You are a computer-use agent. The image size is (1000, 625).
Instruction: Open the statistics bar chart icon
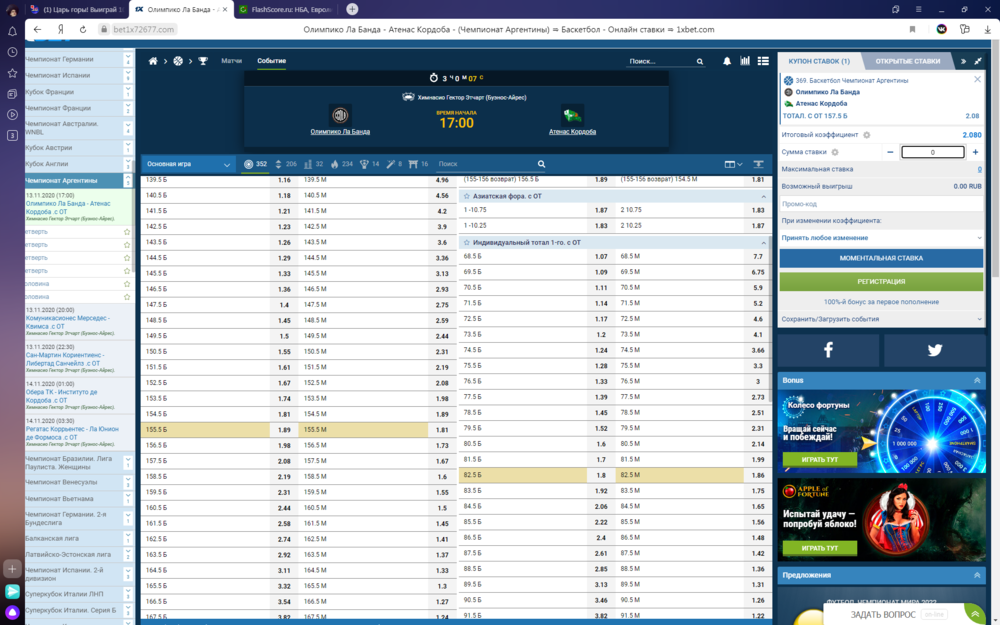744,61
